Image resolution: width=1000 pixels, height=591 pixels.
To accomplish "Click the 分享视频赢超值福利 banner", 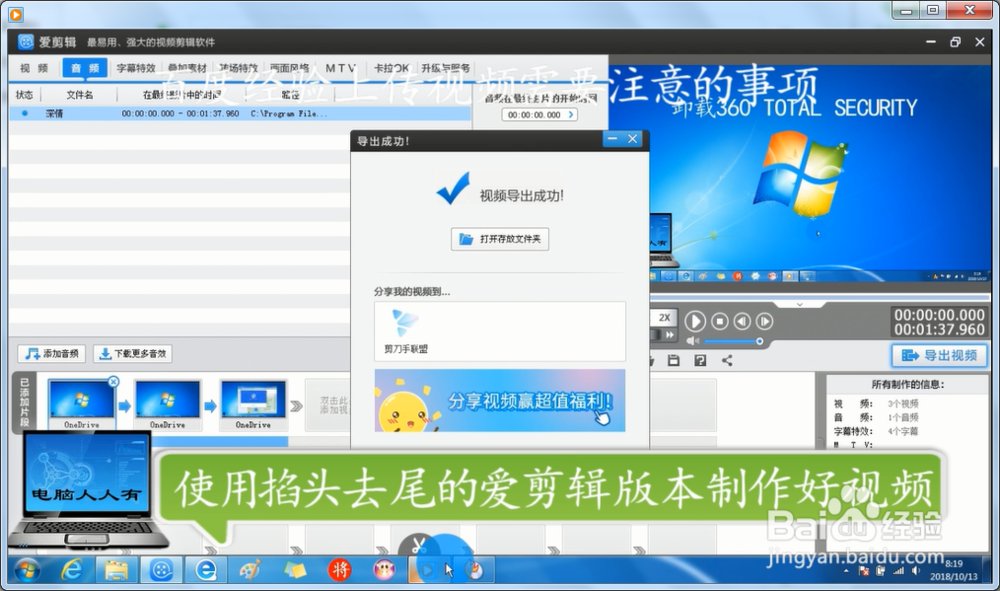I will click(500, 400).
